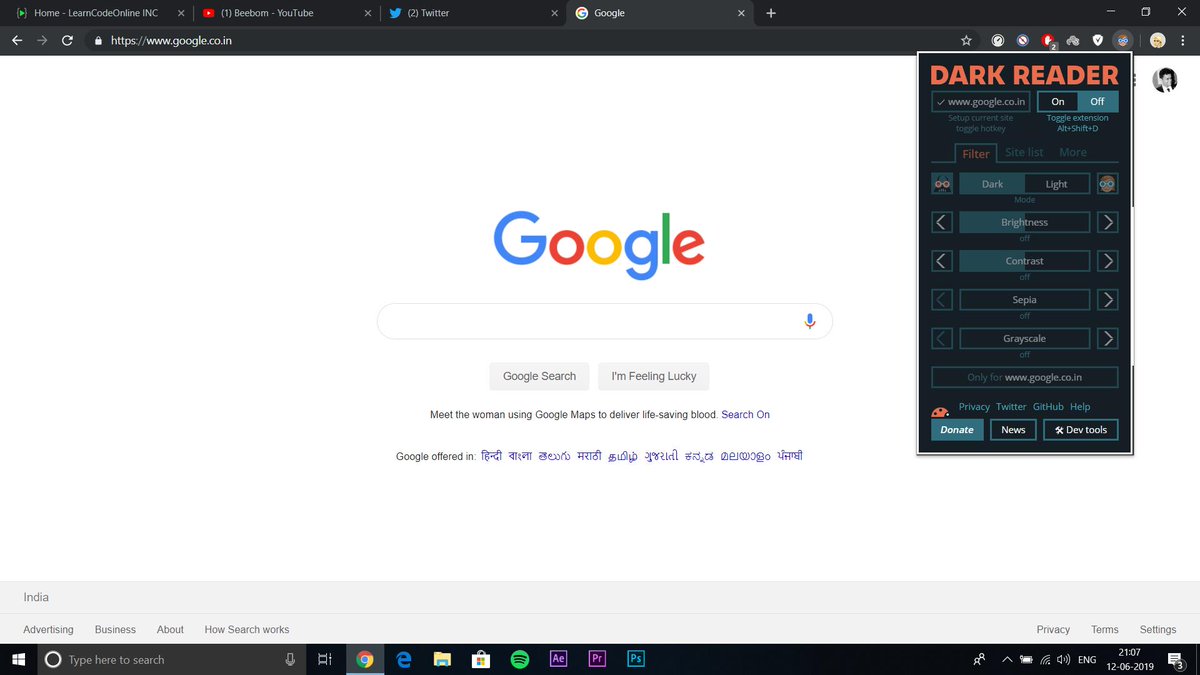Turn the Dark Reader extension Off
The image size is (1200, 675).
[x=1096, y=101]
